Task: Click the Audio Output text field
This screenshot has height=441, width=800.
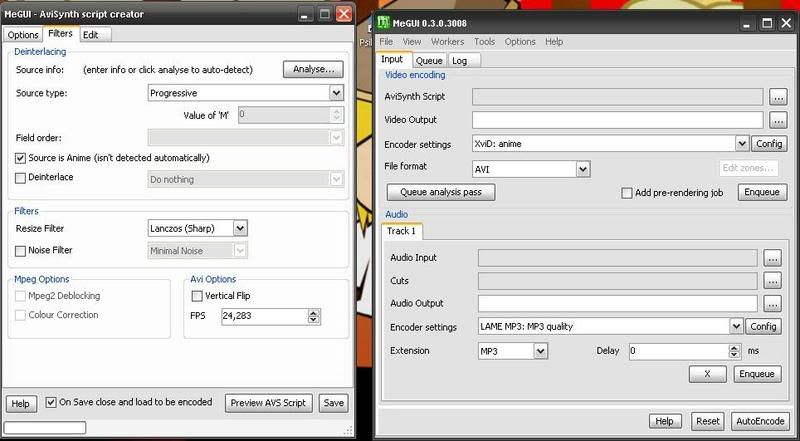Action: 617,303
